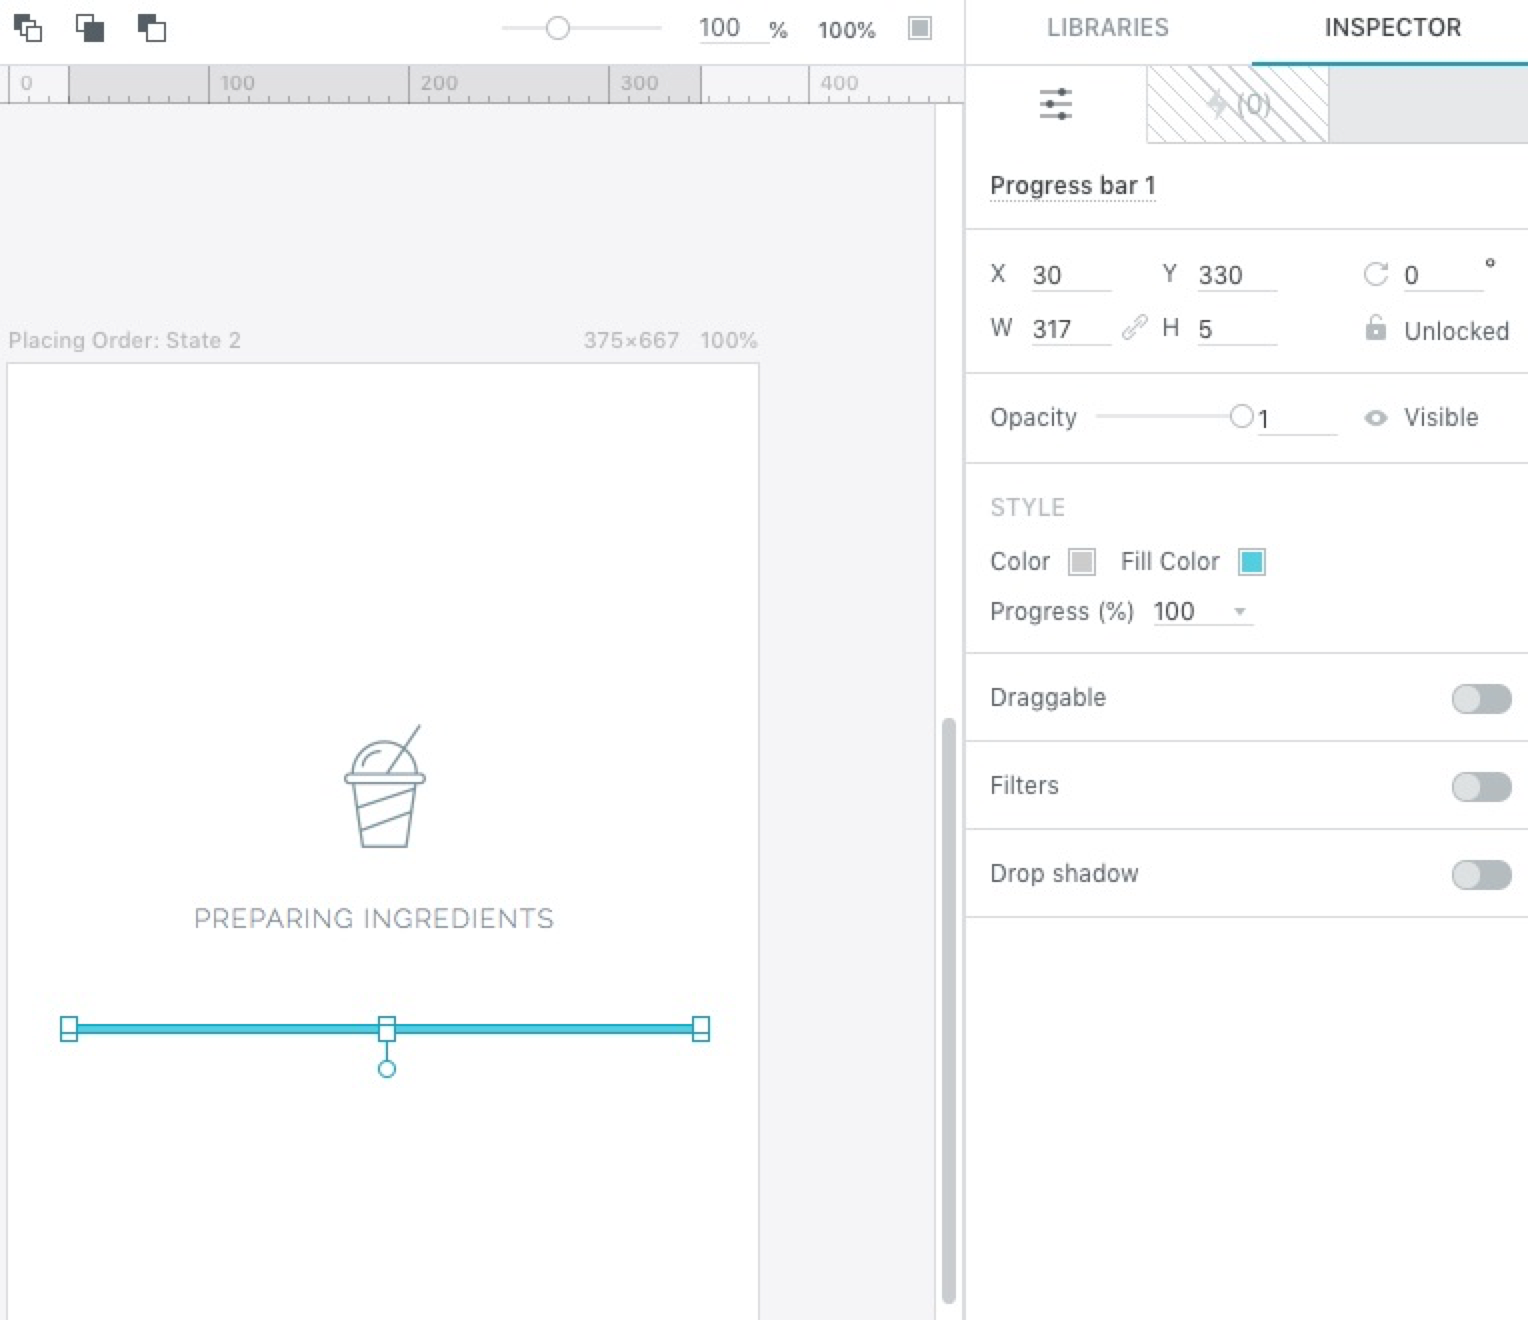The width and height of the screenshot is (1528, 1320).
Task: Click the Progress bar 1 name field
Action: [x=1073, y=186]
